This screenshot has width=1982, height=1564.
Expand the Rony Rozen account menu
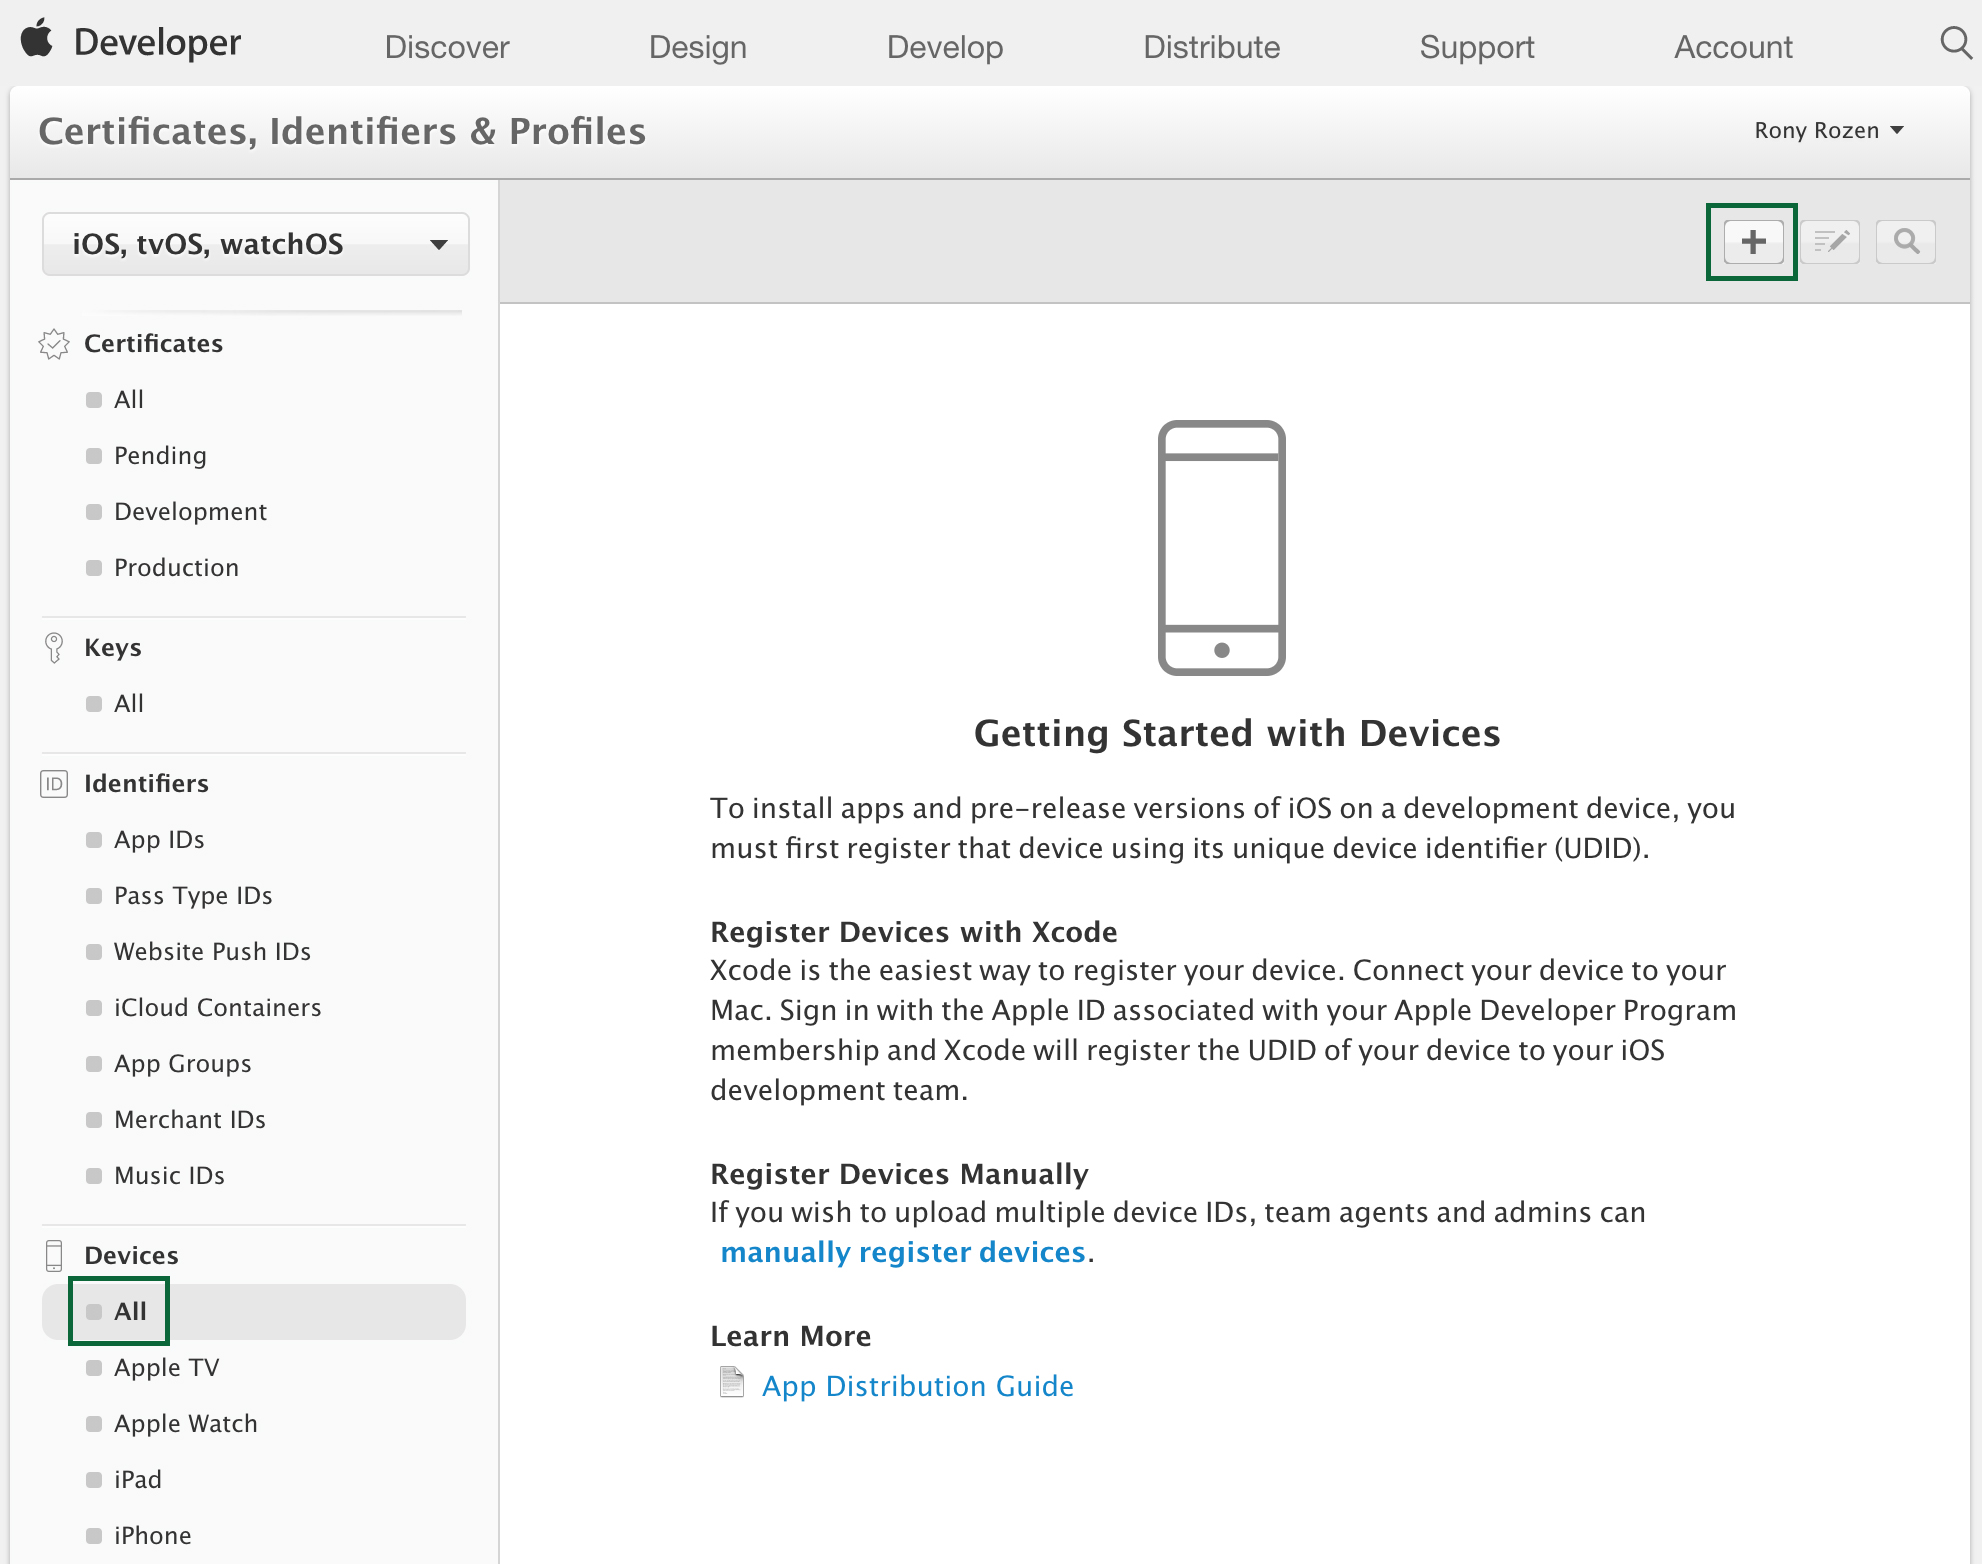[x=1828, y=131]
